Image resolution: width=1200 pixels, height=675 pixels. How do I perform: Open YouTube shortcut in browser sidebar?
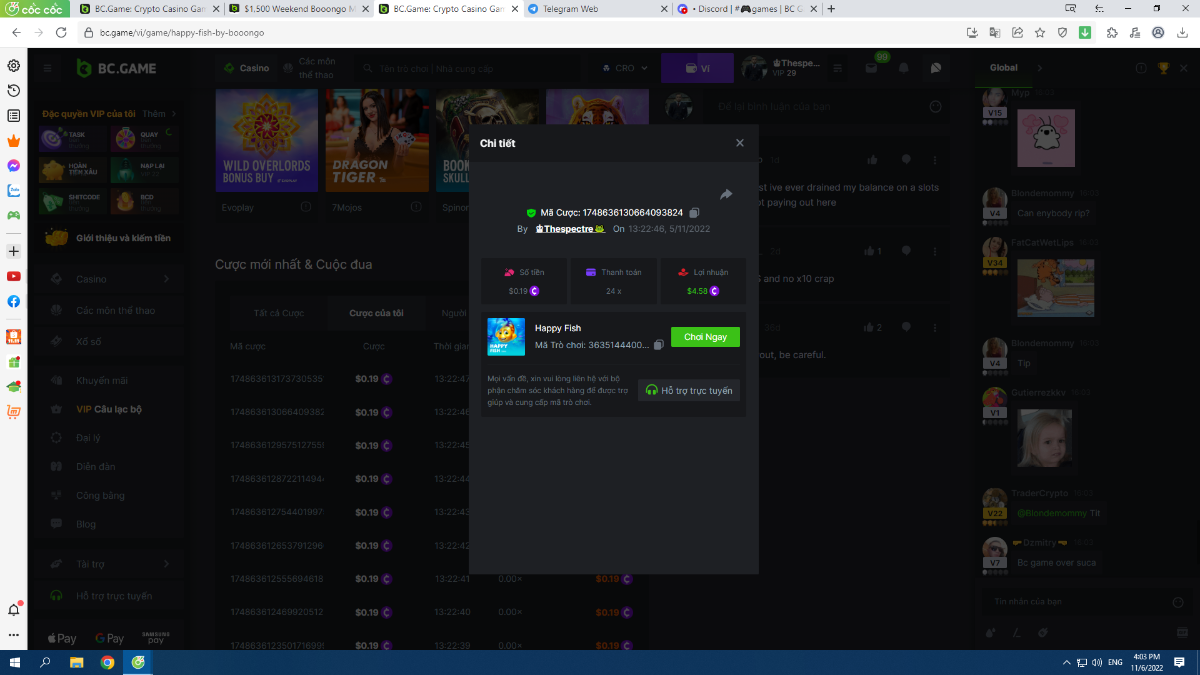coord(14,276)
